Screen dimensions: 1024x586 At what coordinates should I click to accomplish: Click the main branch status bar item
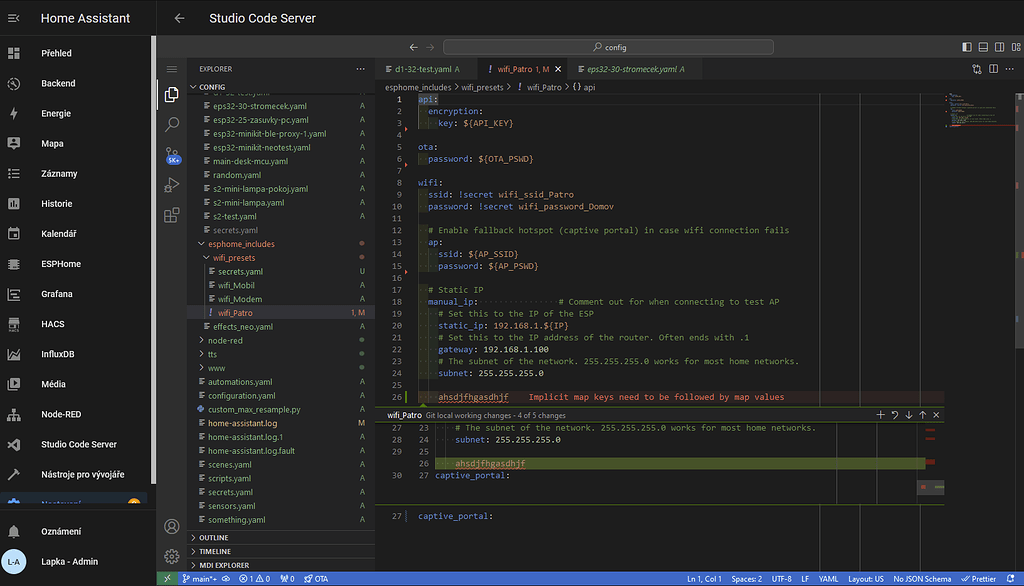coord(200,579)
